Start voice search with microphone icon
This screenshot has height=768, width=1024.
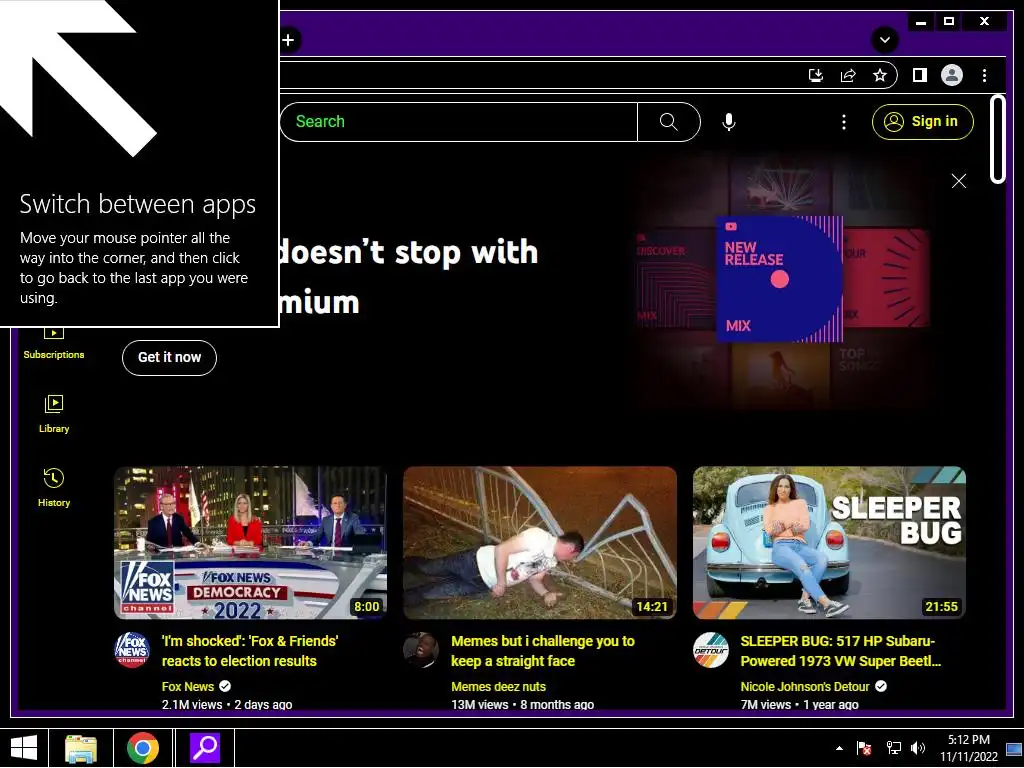point(729,122)
